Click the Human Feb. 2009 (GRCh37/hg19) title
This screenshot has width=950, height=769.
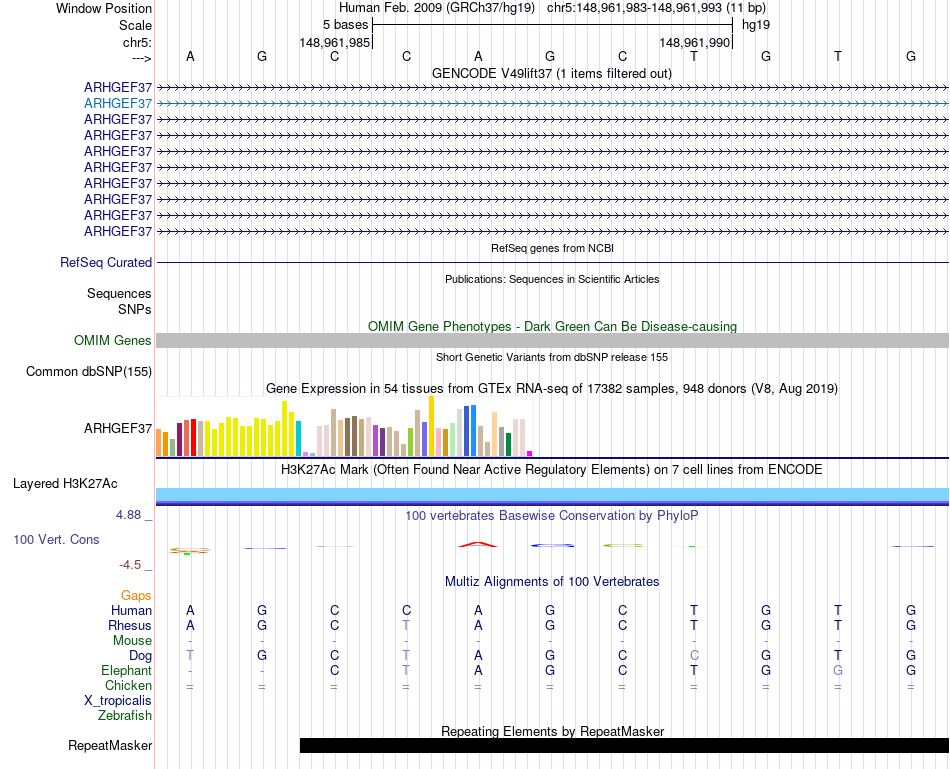[x=436, y=8]
